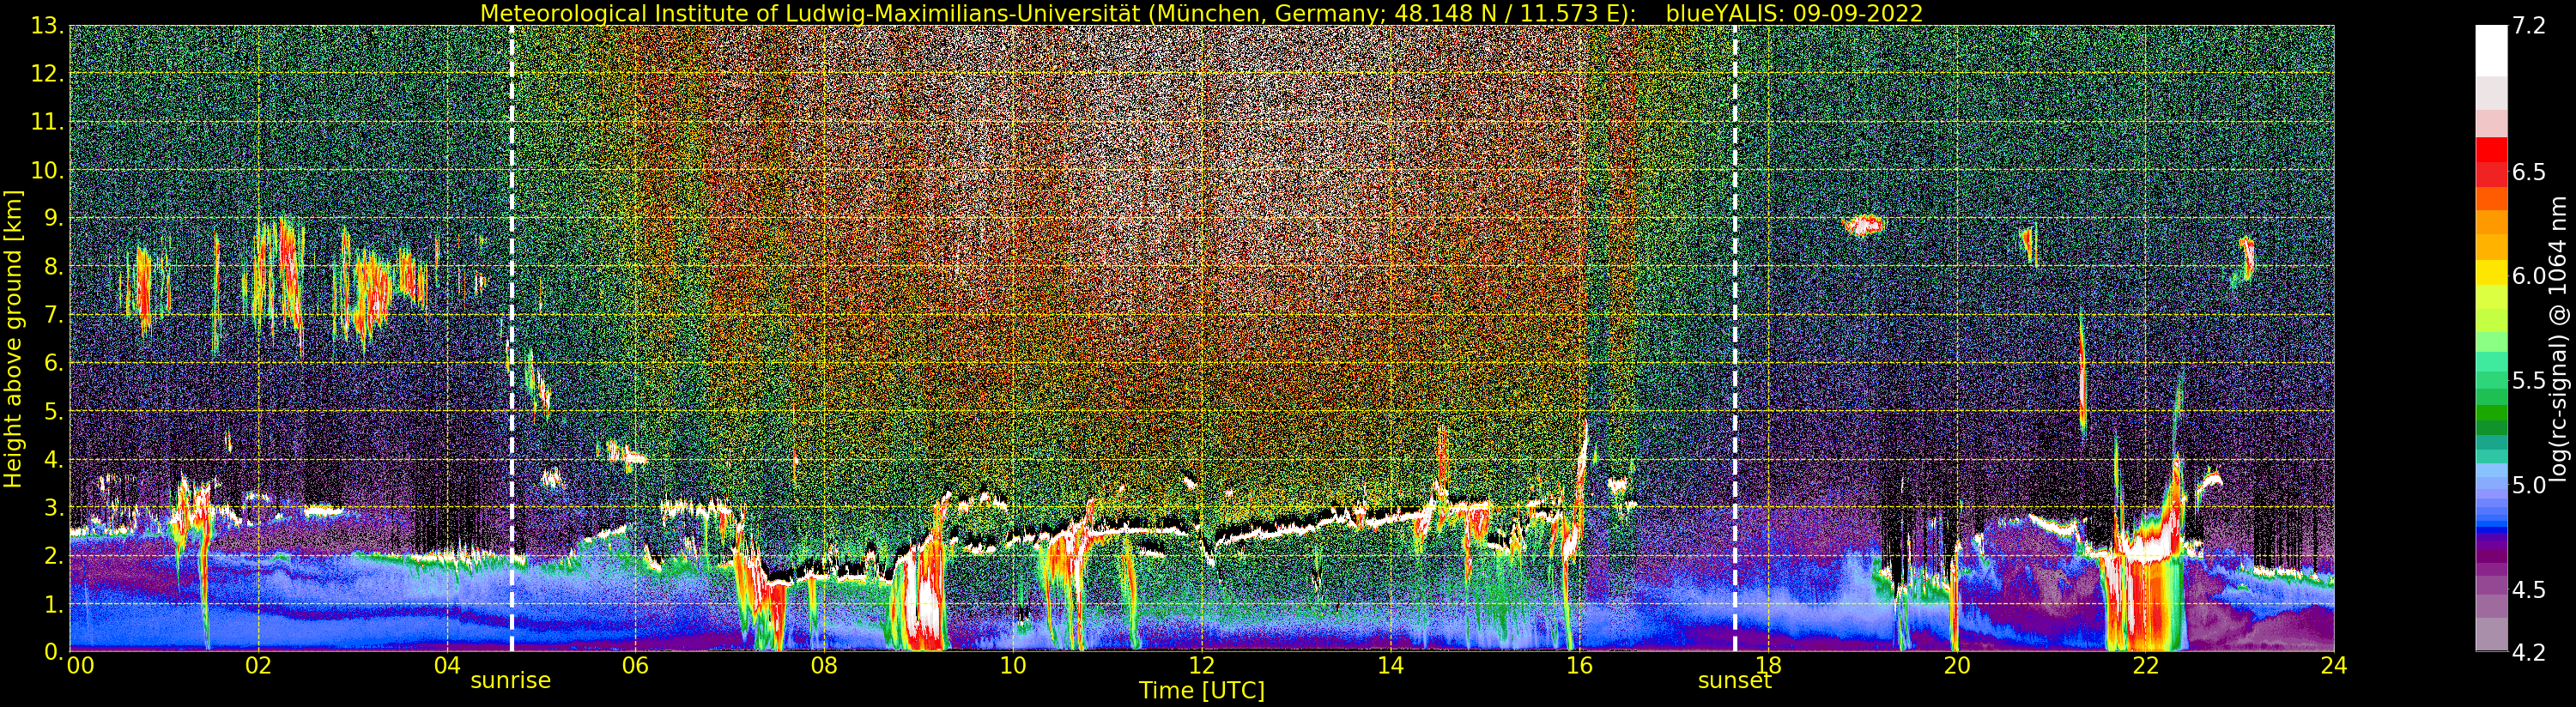2576x707 pixels.
Task: Click the colorbar tick label 6.5
Action: click(x=2529, y=172)
